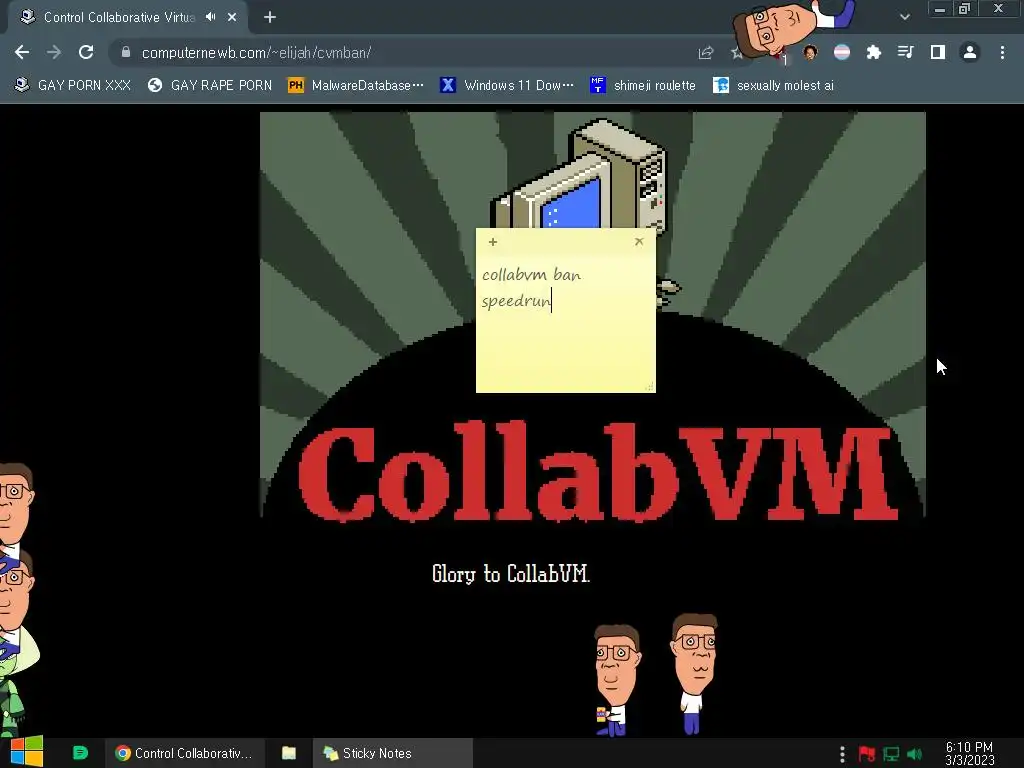Open the Extensions puzzle piece menu
Viewport: 1024px width, 768px height.
[874, 52]
